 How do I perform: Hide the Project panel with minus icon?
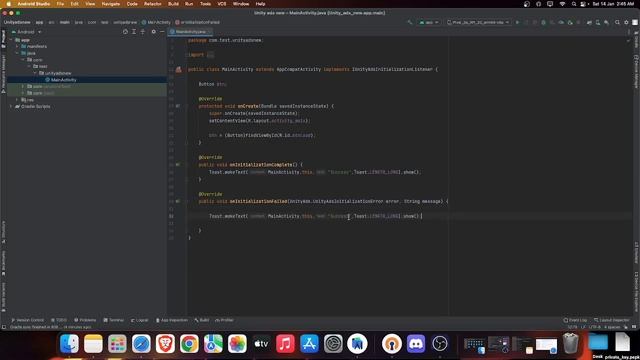(162, 32)
